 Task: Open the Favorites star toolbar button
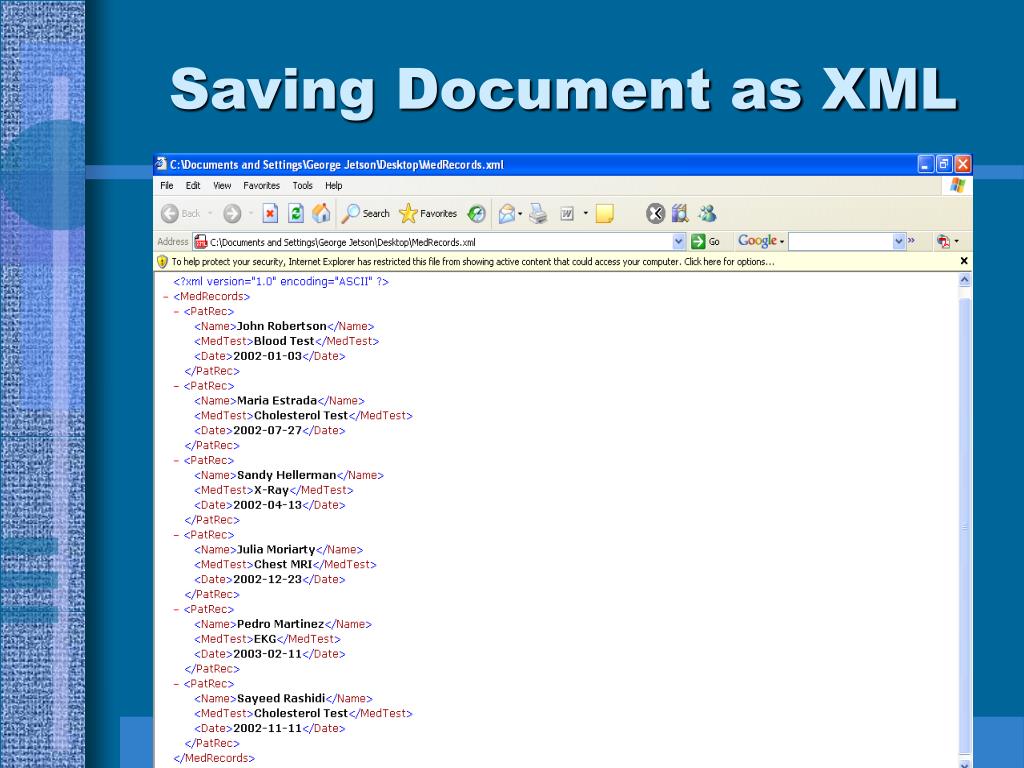[428, 214]
